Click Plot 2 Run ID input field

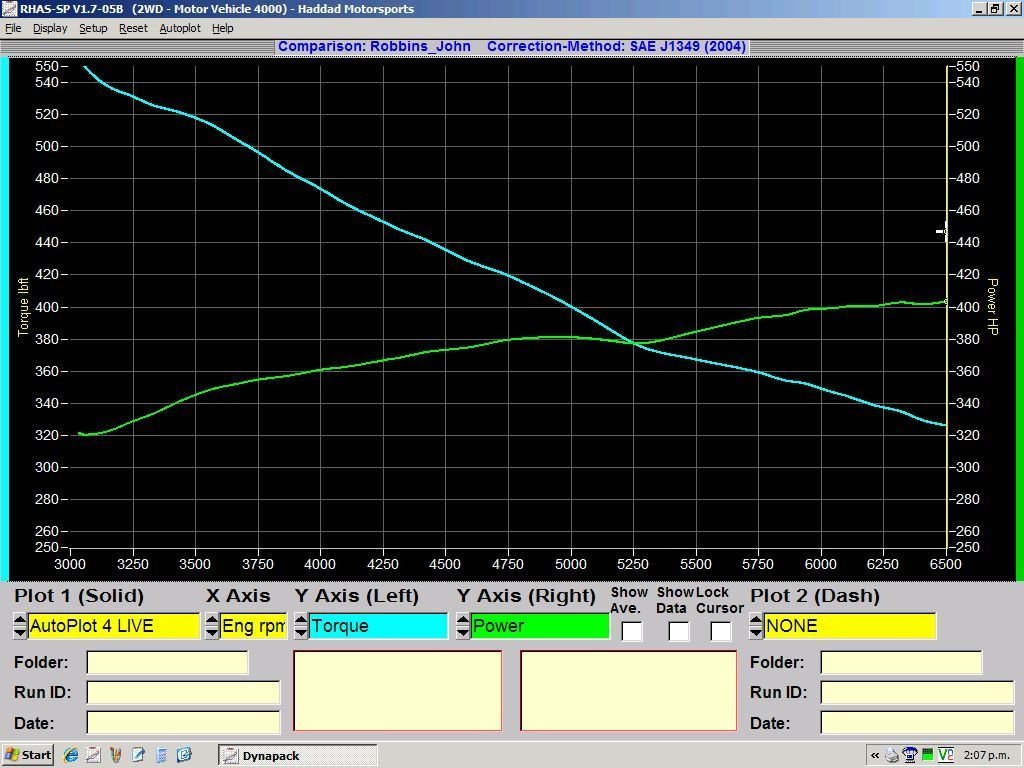(917, 692)
